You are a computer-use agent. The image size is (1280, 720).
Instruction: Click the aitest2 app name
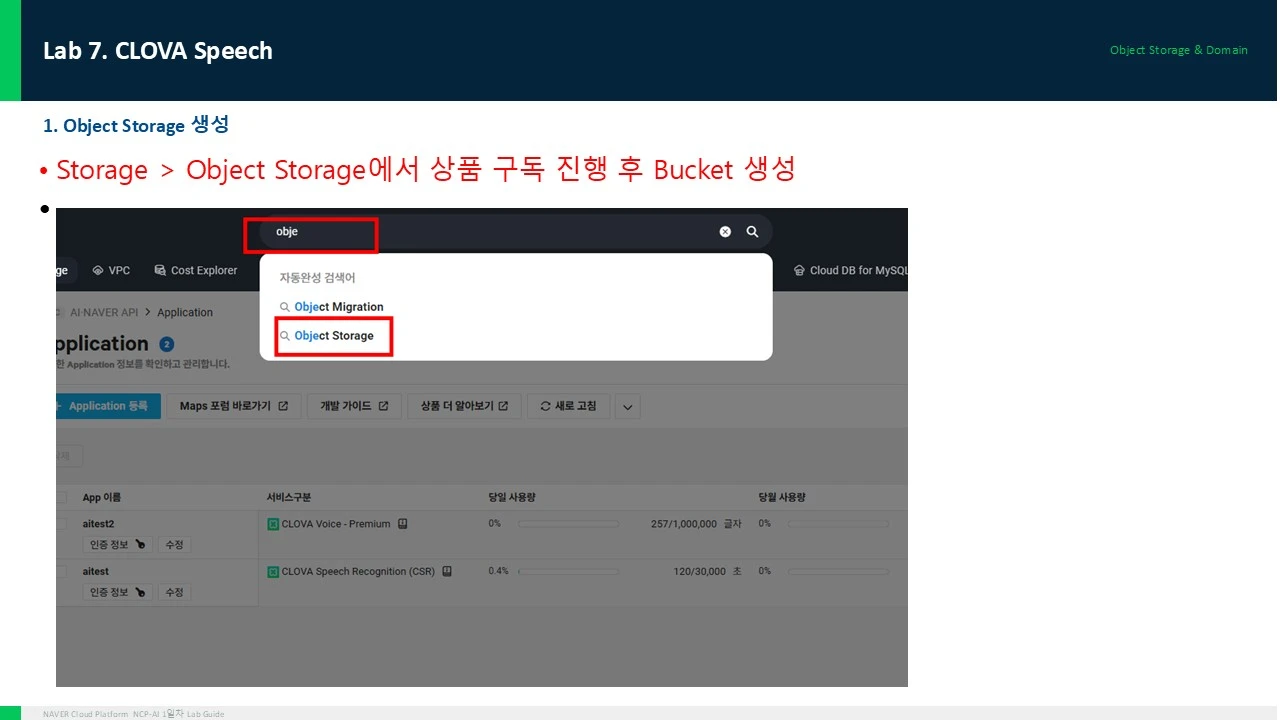(x=99, y=524)
